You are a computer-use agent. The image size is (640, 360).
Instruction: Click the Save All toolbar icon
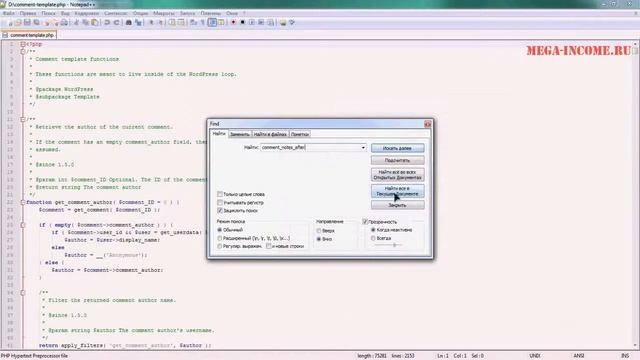[36, 23]
